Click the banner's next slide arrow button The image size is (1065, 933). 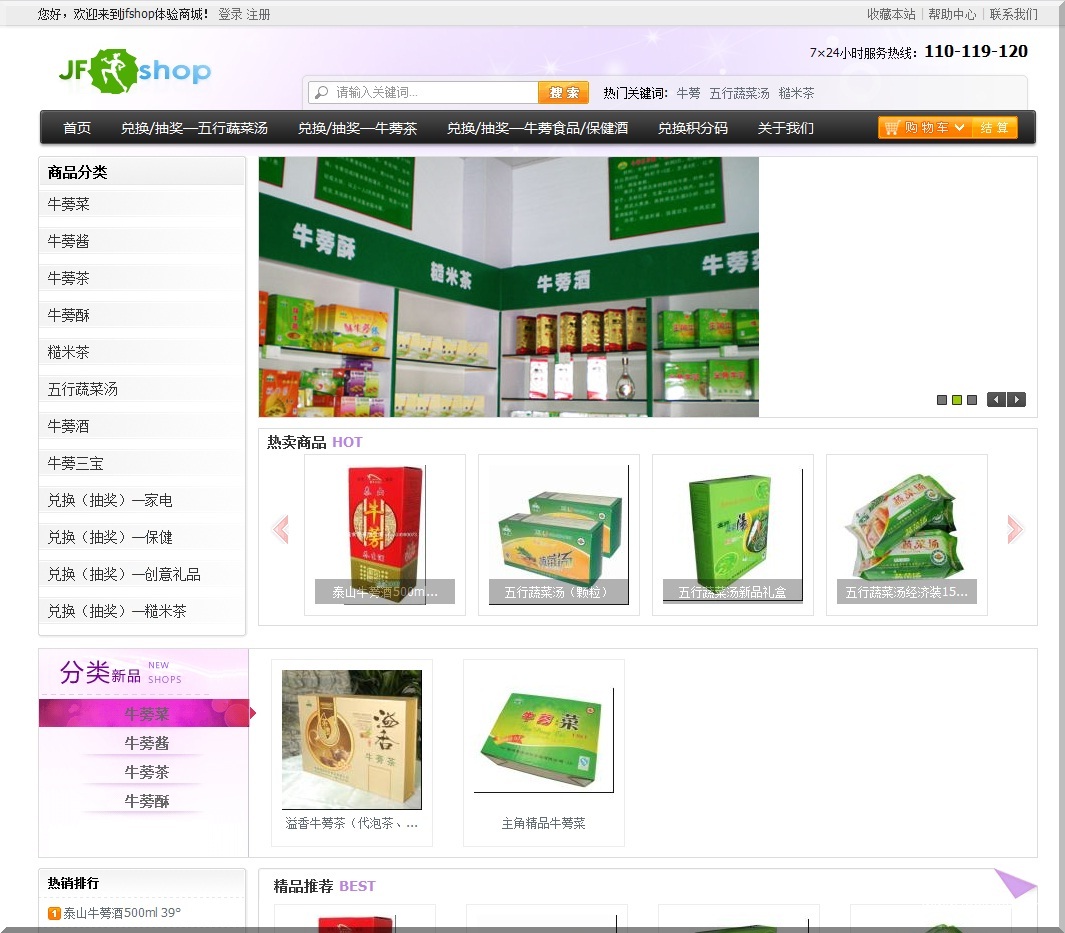pyautogui.click(x=1015, y=399)
